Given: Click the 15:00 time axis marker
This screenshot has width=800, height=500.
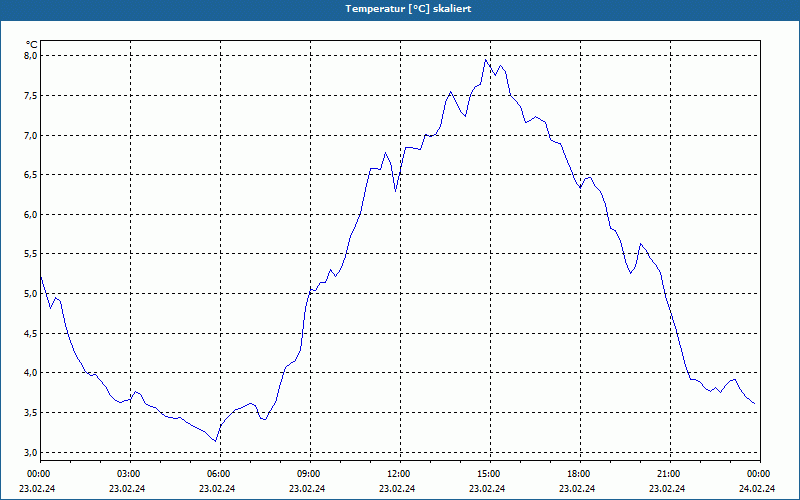Looking at the screenshot, I should 490,474.
